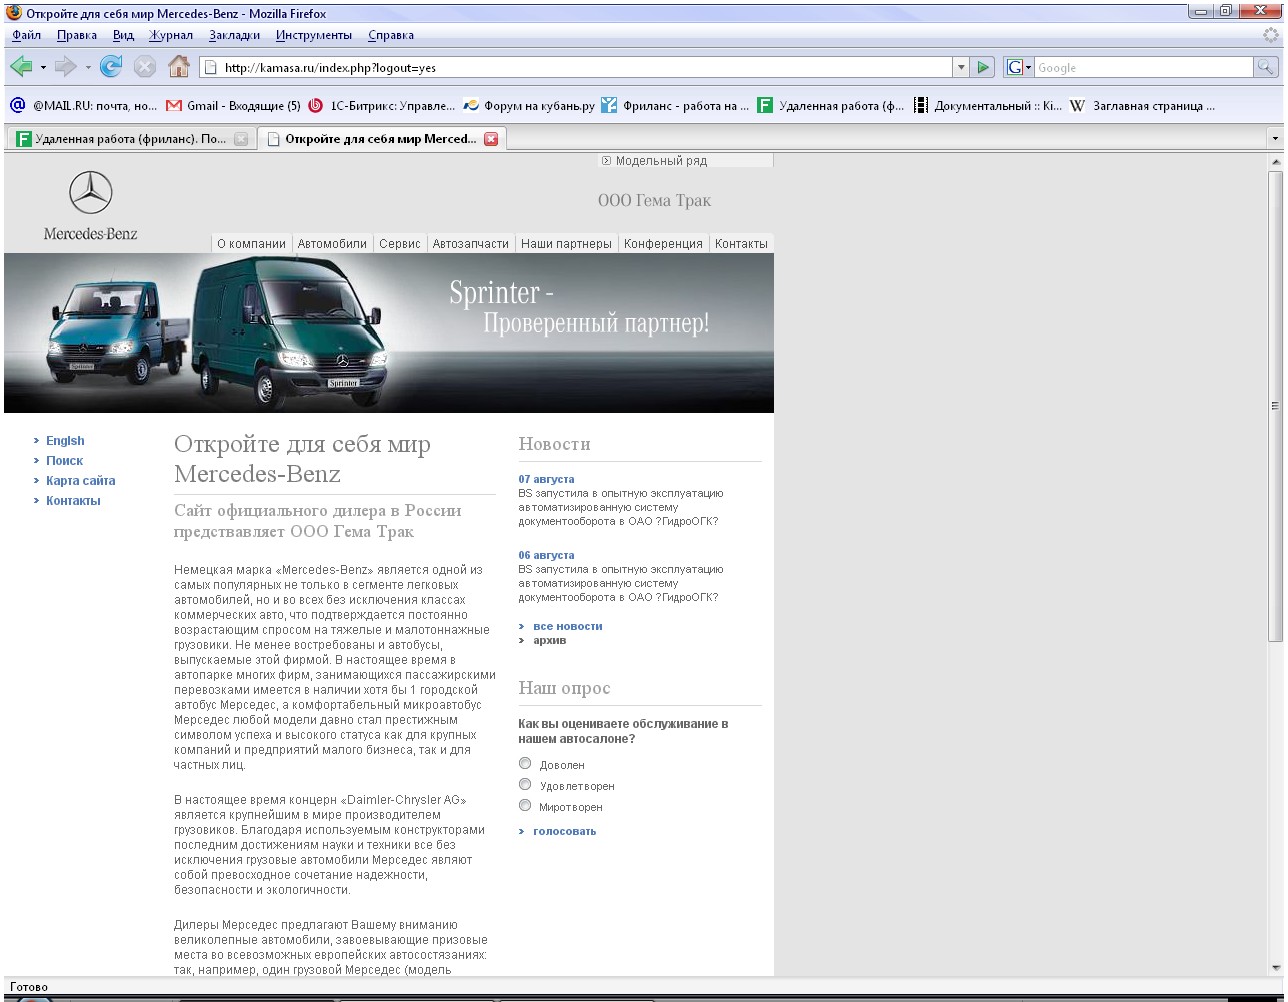Select the "Доволен" radio button
Viewport: 1288px width, 1002px height.
tap(525, 764)
